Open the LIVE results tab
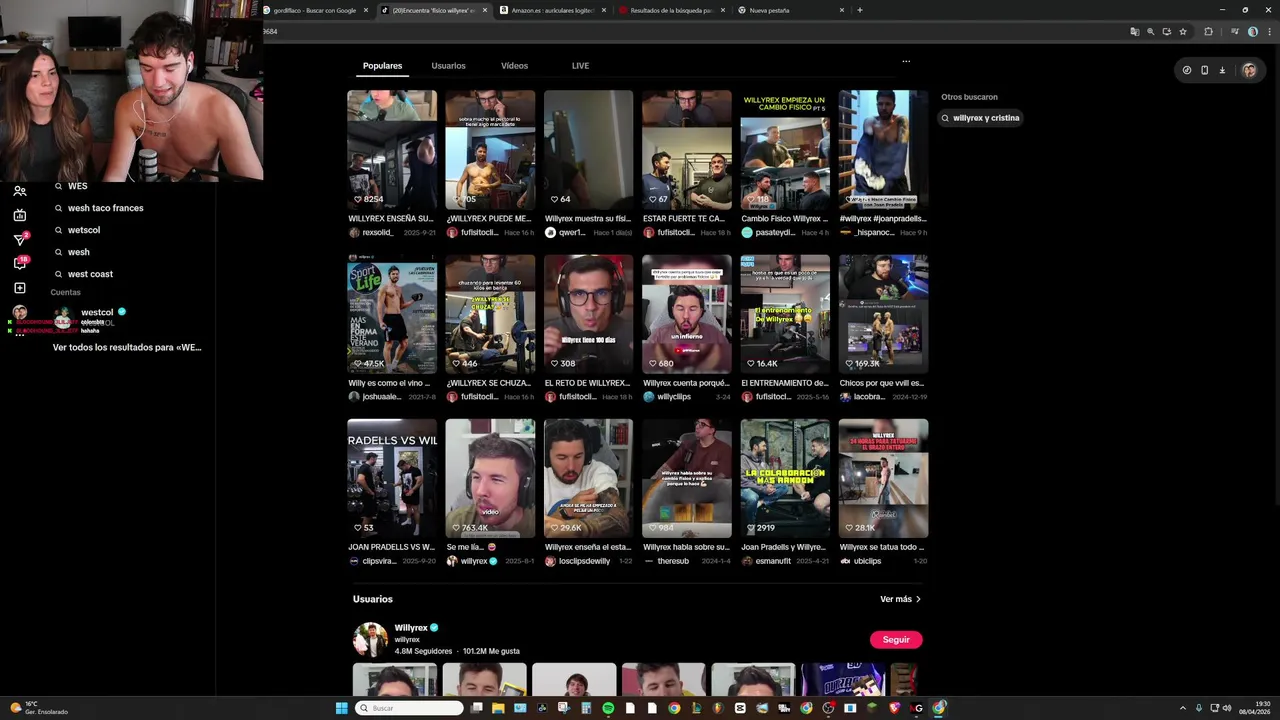1280x720 pixels. 580,66
